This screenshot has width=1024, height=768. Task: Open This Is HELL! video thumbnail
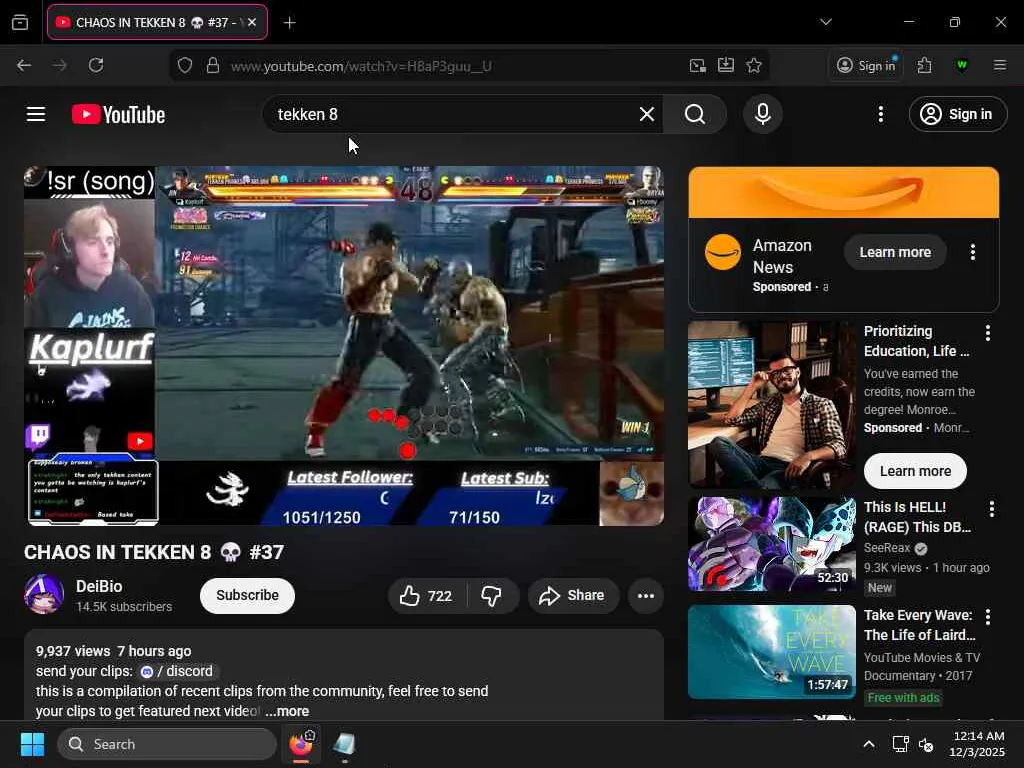point(772,544)
